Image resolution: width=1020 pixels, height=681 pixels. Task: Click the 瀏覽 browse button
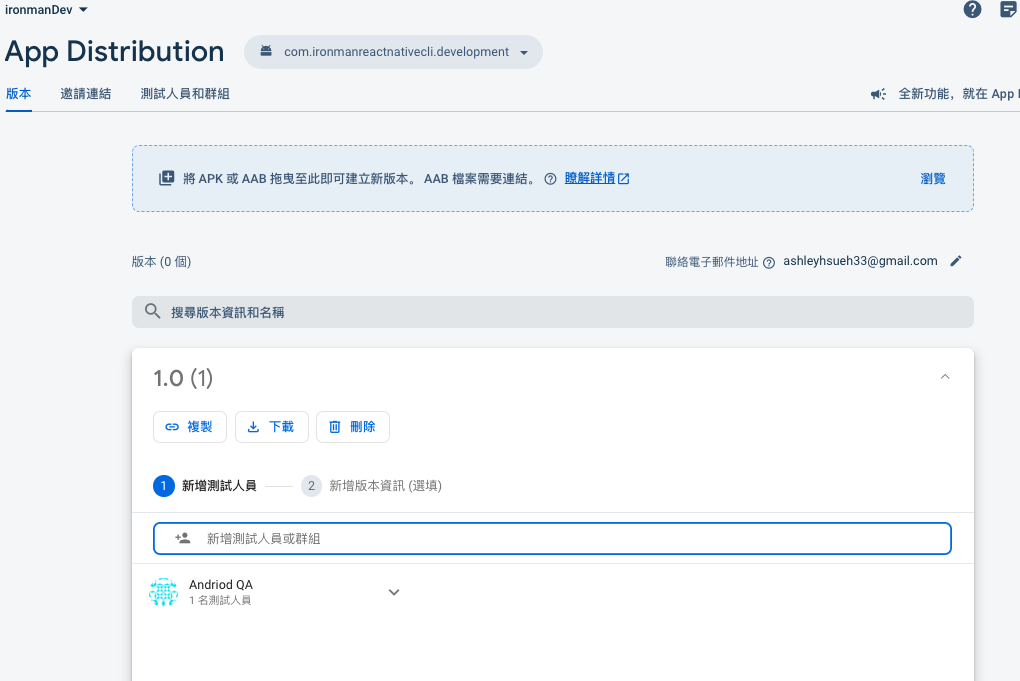pyautogui.click(x=933, y=178)
